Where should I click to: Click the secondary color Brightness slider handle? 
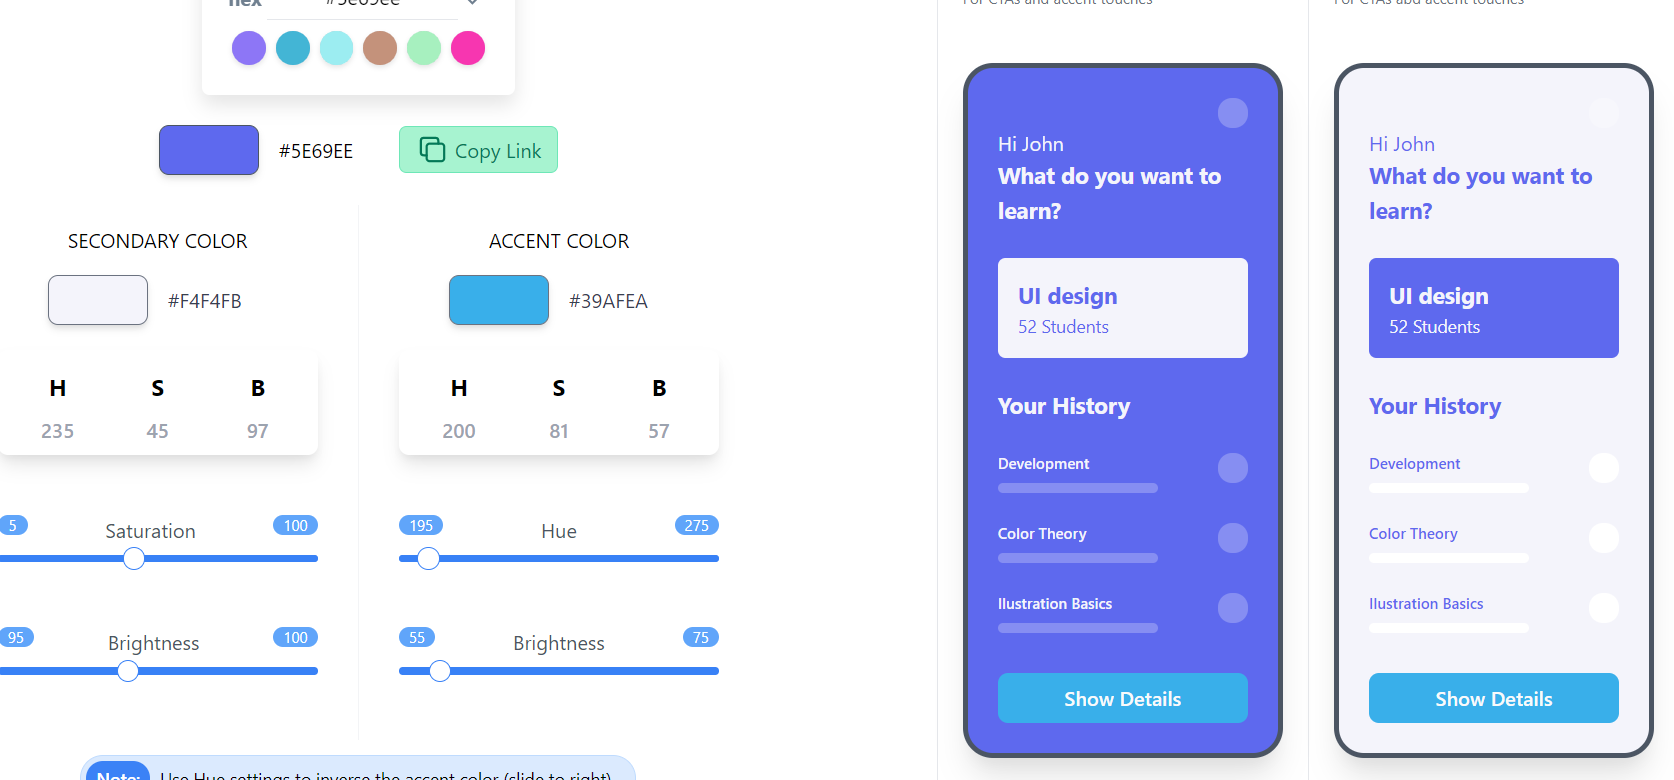pyautogui.click(x=128, y=671)
